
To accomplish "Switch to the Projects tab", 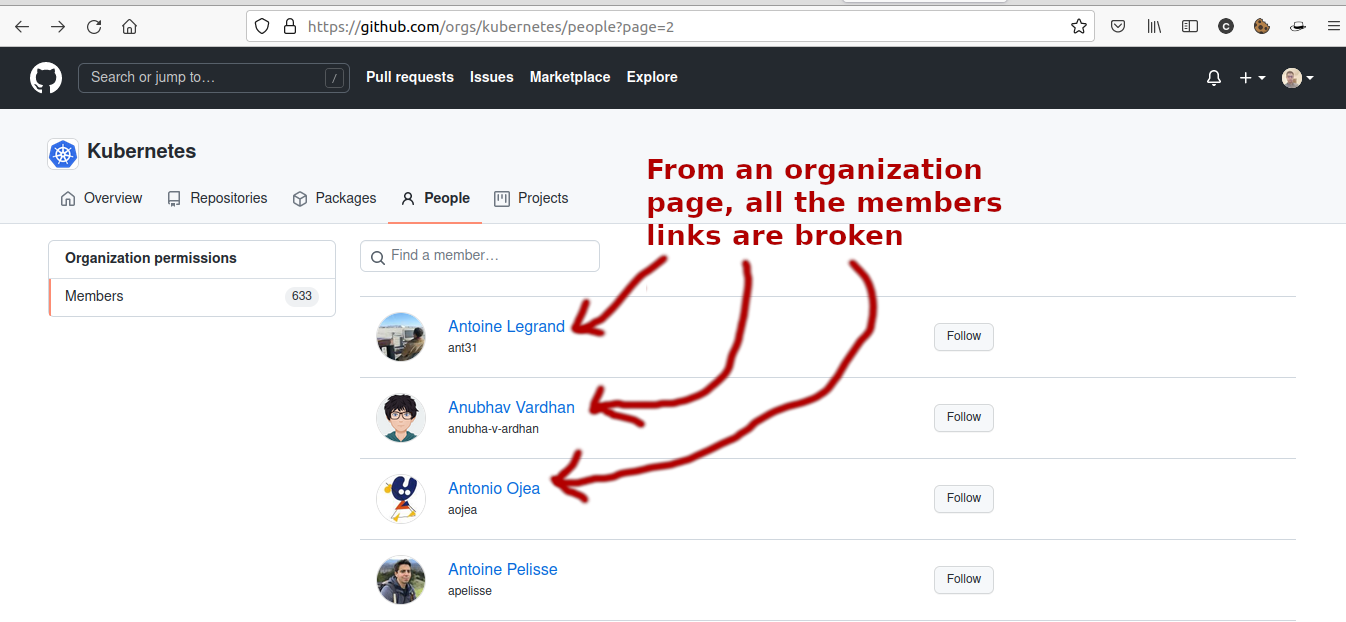I will 531,198.
